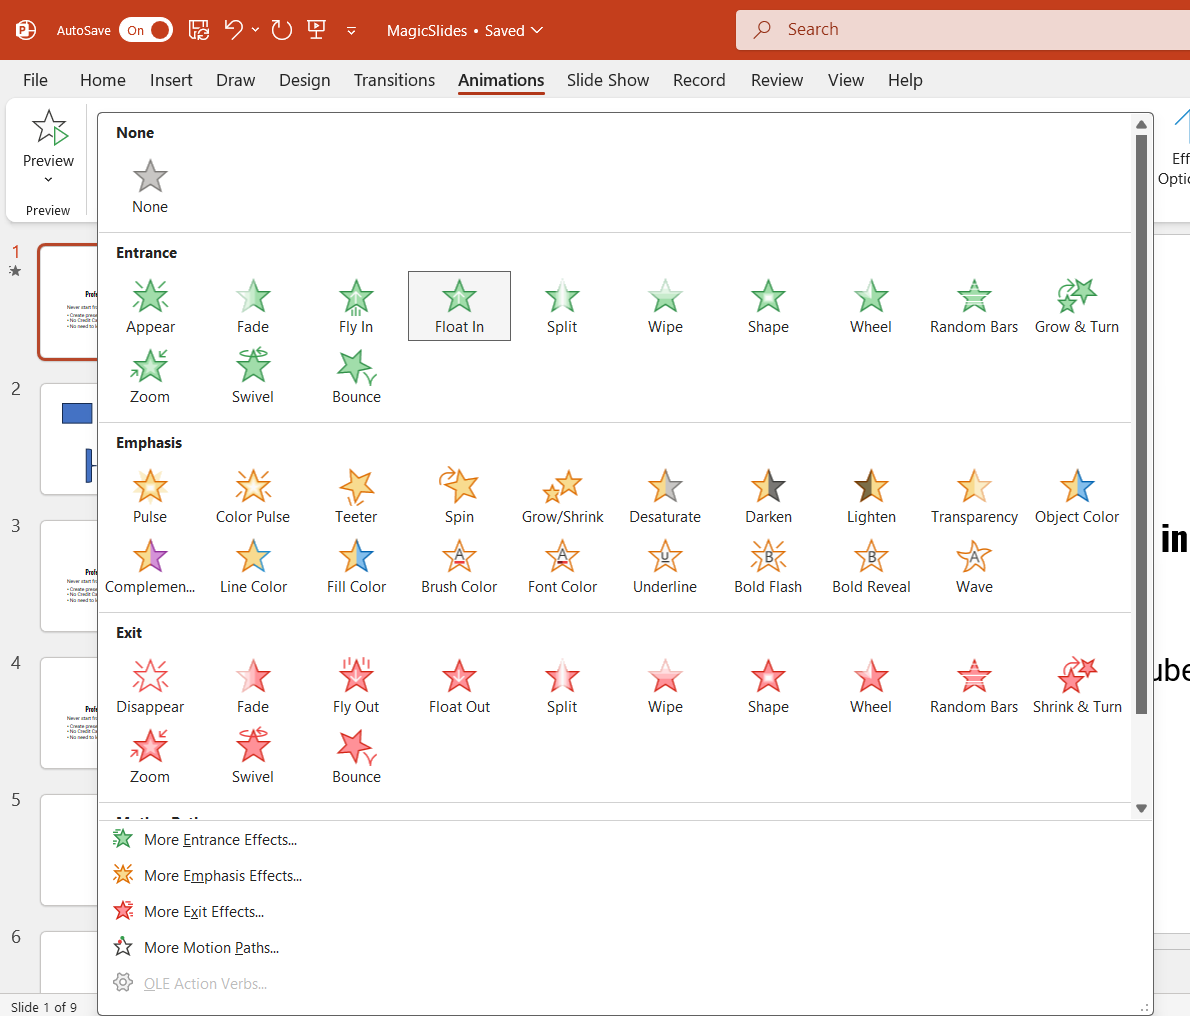Click More Motion Paths option
Image resolution: width=1190 pixels, height=1016 pixels.
[211, 948]
